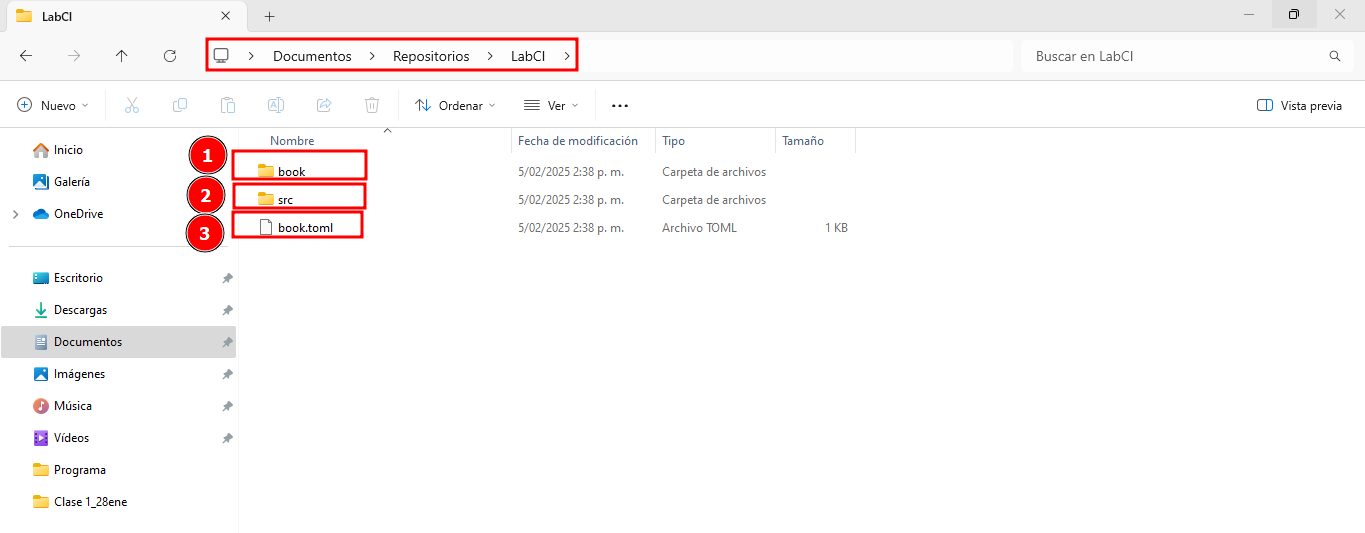Click src row's Carpeta de archivos cell
The image size is (1365, 533).
pyautogui.click(x=714, y=200)
